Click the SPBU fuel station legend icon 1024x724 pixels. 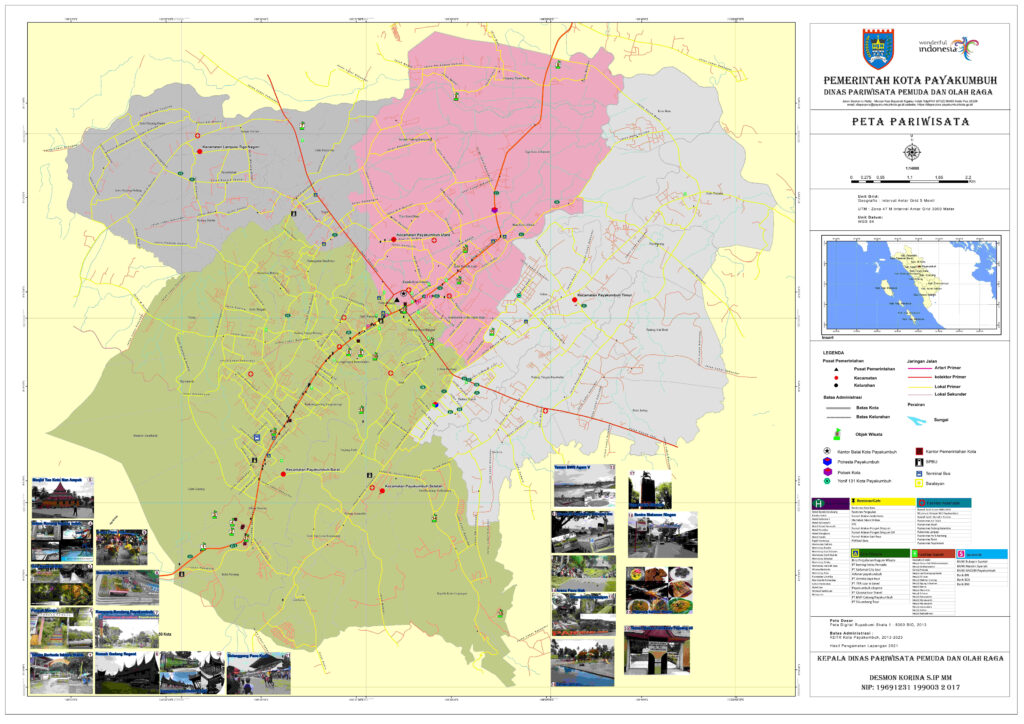tap(919, 463)
